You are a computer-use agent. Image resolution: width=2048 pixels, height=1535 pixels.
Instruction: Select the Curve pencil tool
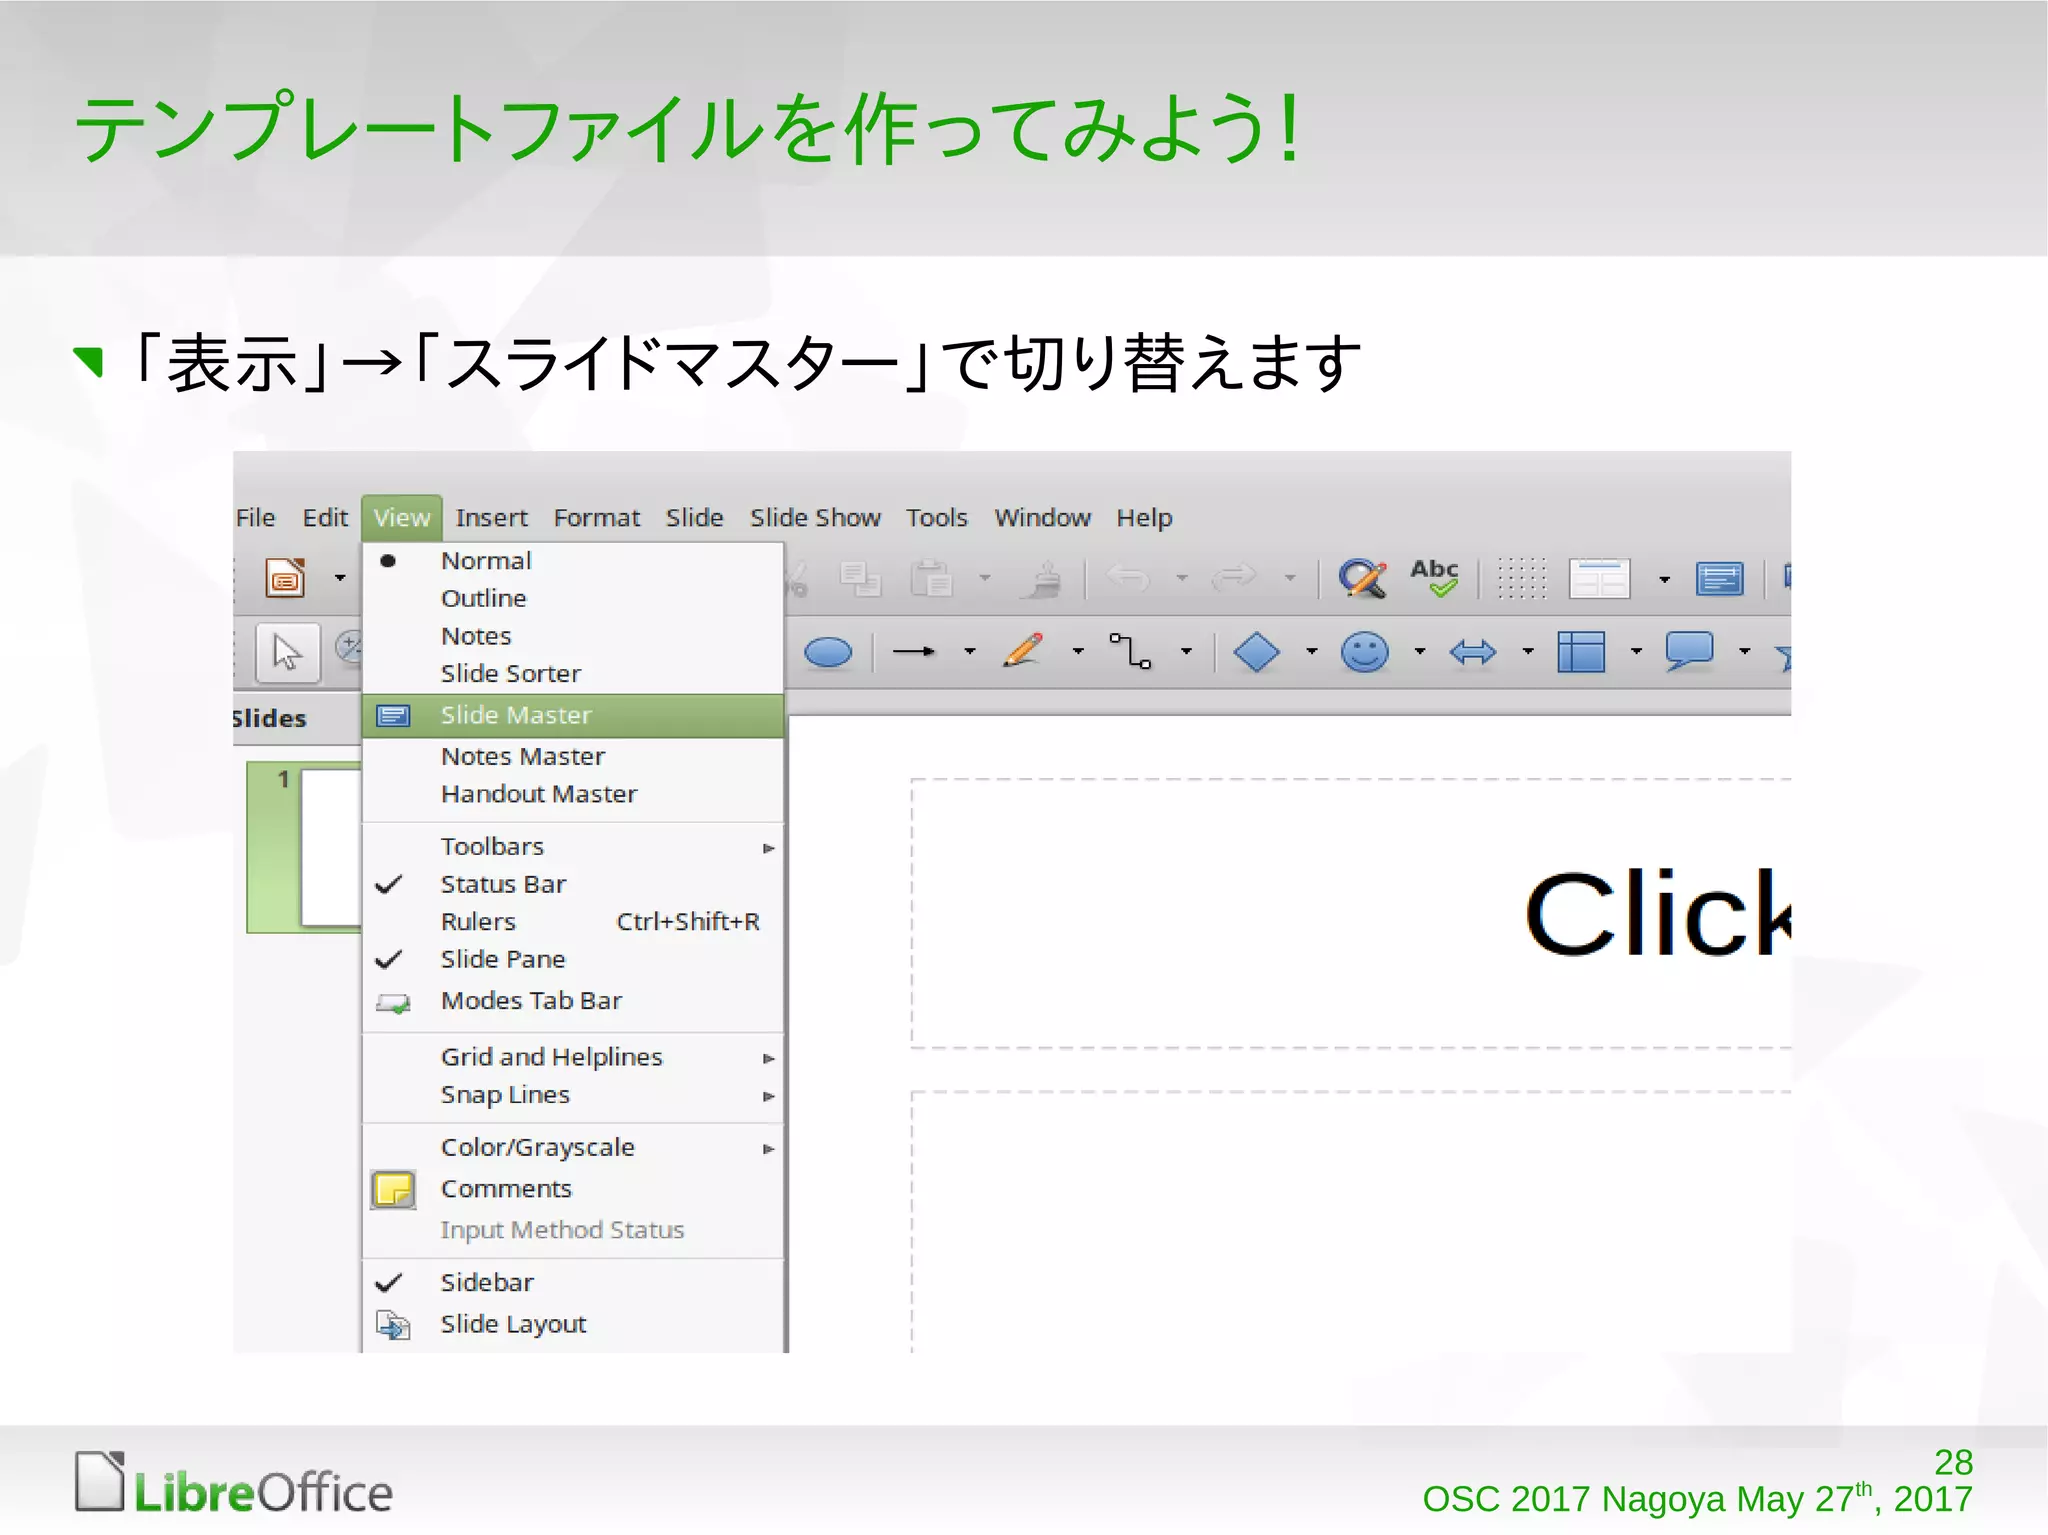(1024, 650)
